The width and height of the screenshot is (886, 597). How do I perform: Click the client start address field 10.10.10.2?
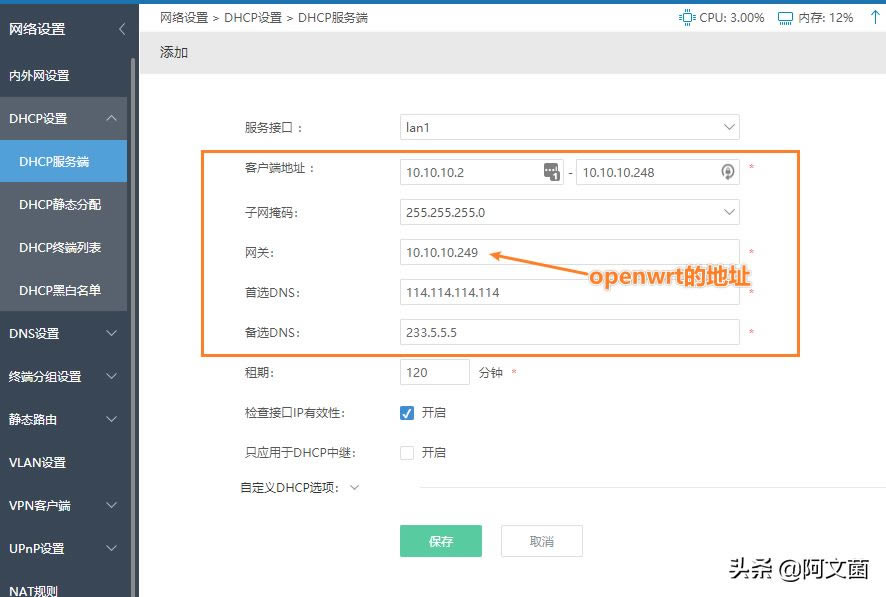click(481, 172)
